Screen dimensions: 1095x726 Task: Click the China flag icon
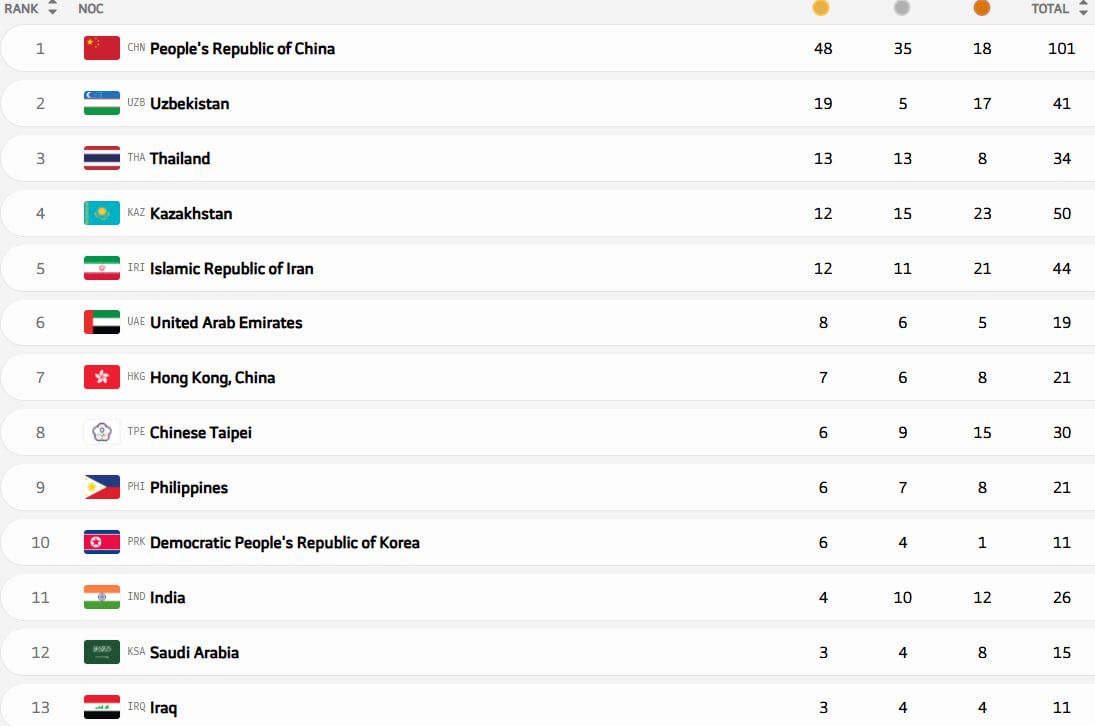(x=102, y=48)
